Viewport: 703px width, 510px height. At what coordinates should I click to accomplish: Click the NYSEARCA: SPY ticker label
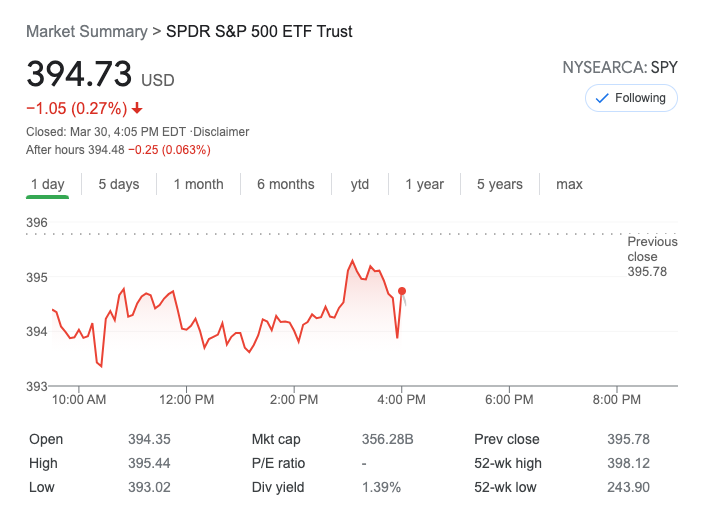[620, 68]
